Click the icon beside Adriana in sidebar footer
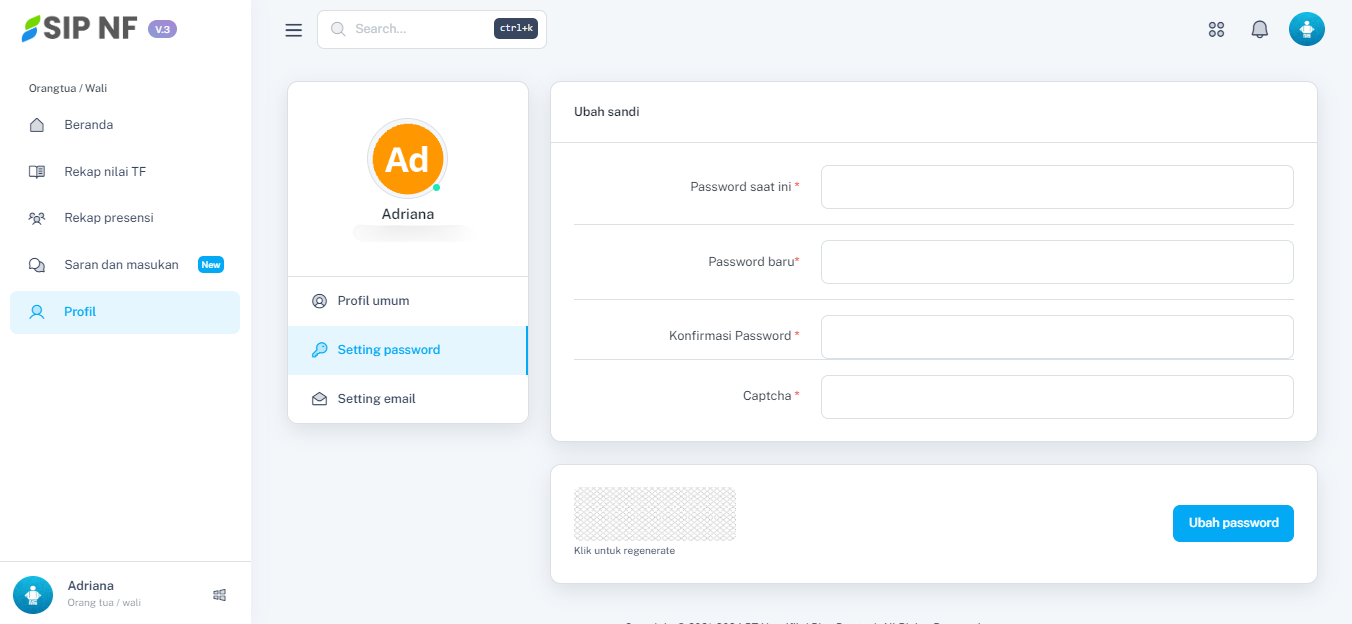1352x624 pixels. point(220,595)
